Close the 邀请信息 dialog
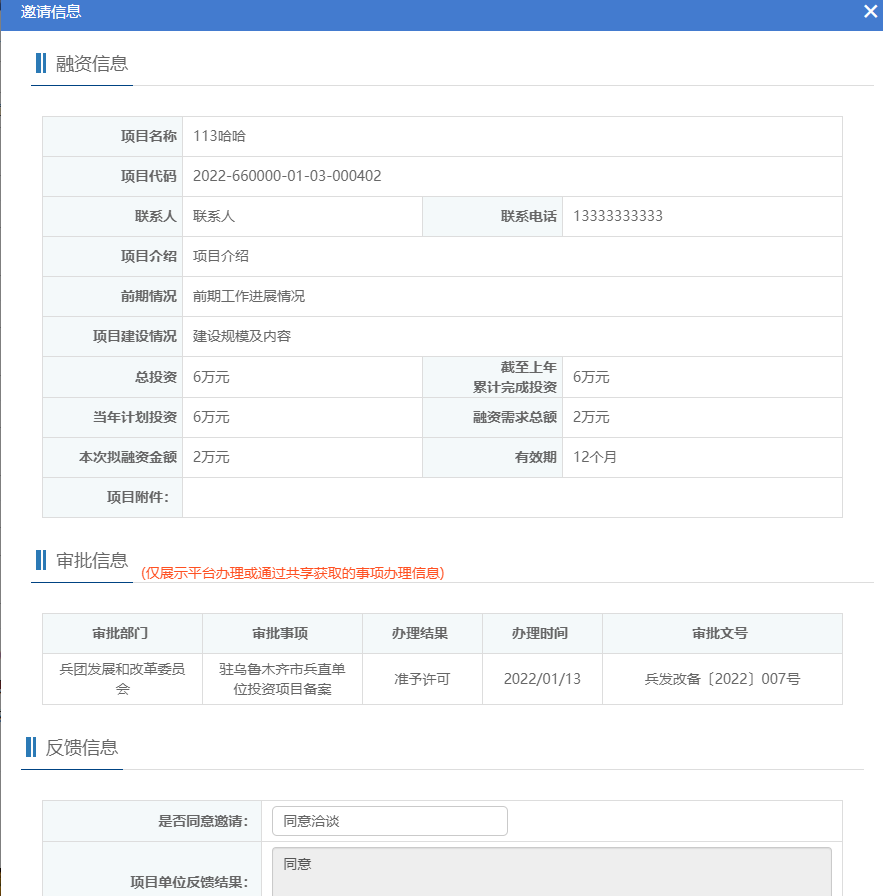883x896 pixels. (x=870, y=12)
